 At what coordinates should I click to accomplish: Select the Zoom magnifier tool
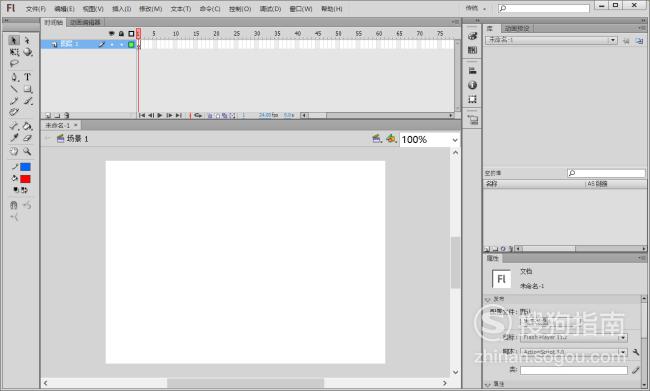click(27, 151)
